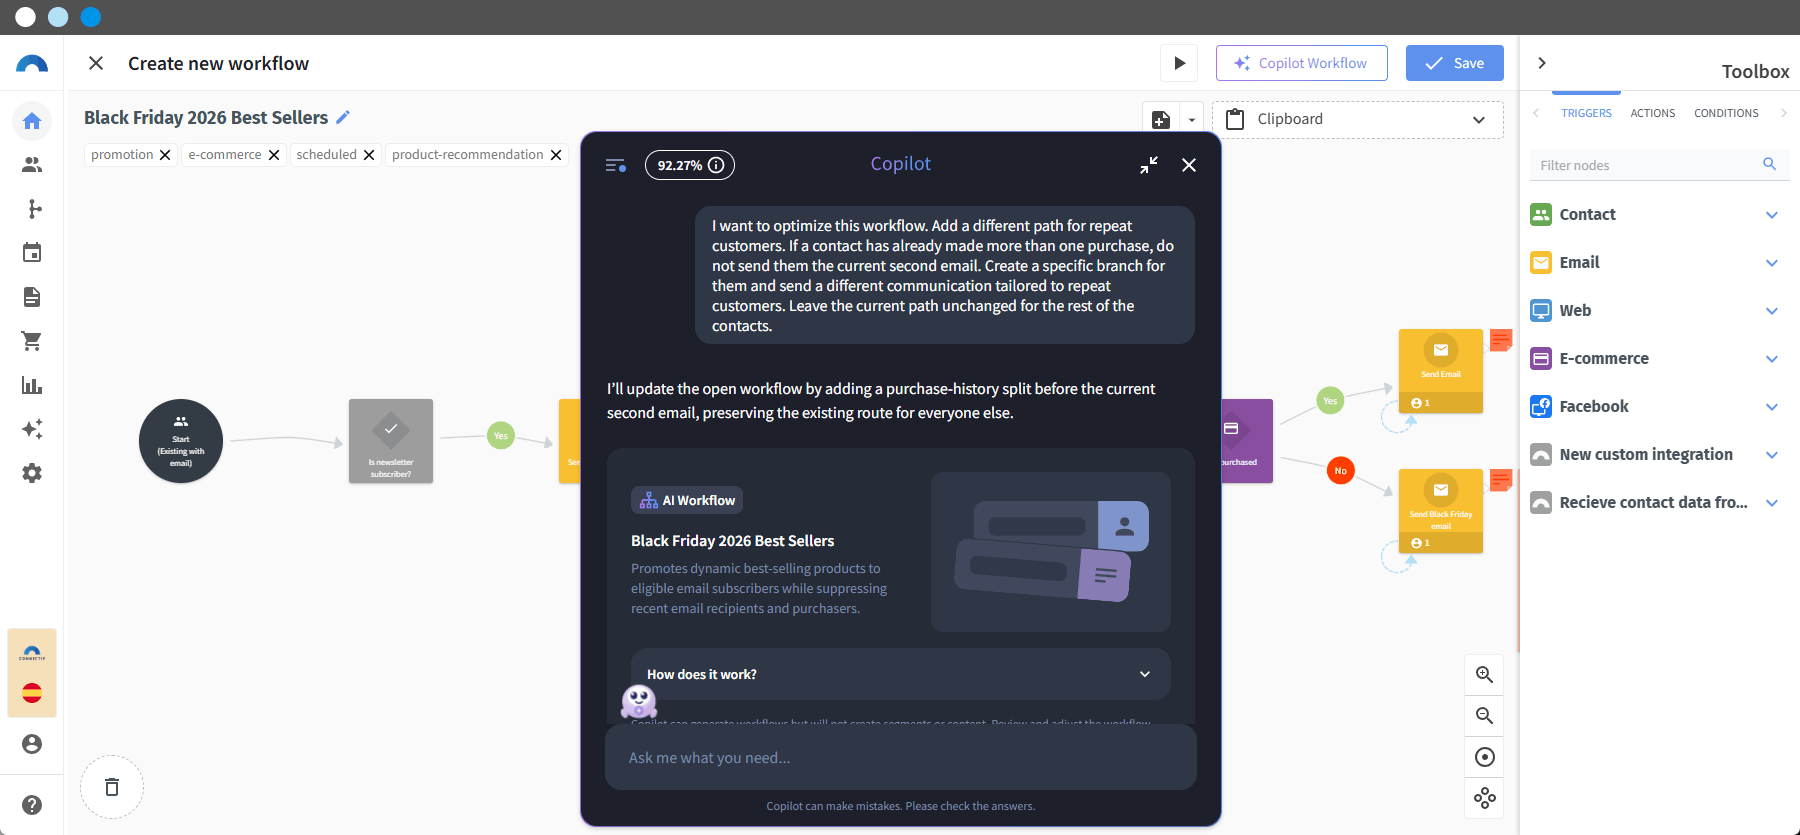1800x835 pixels.
Task: Open the settings gear in left sidebar
Action: tap(32, 473)
